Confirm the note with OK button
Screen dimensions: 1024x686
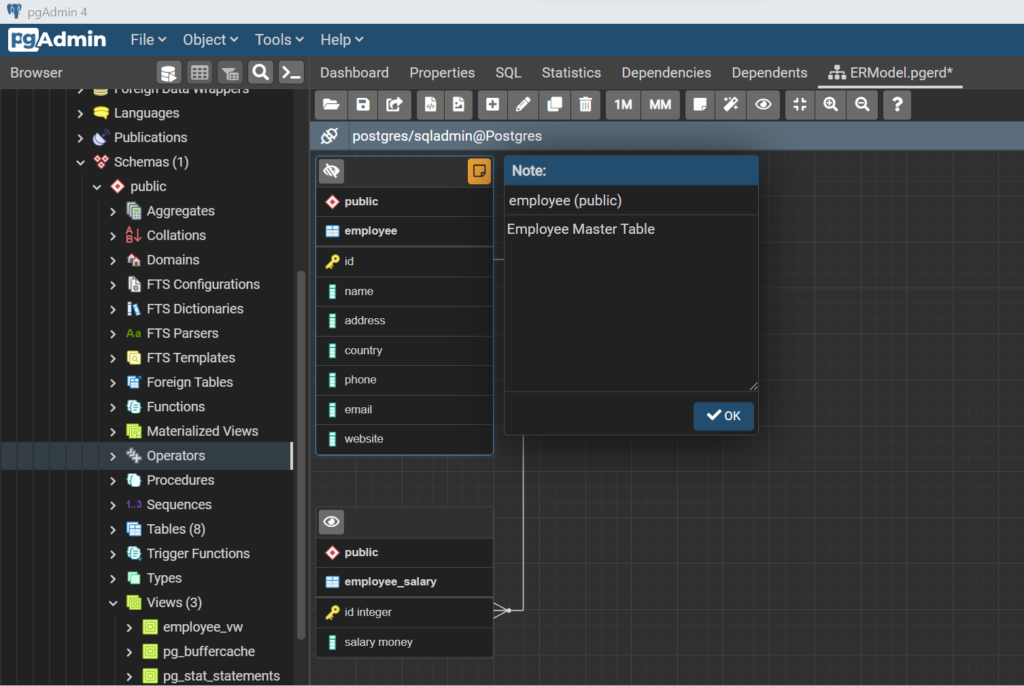click(x=724, y=416)
